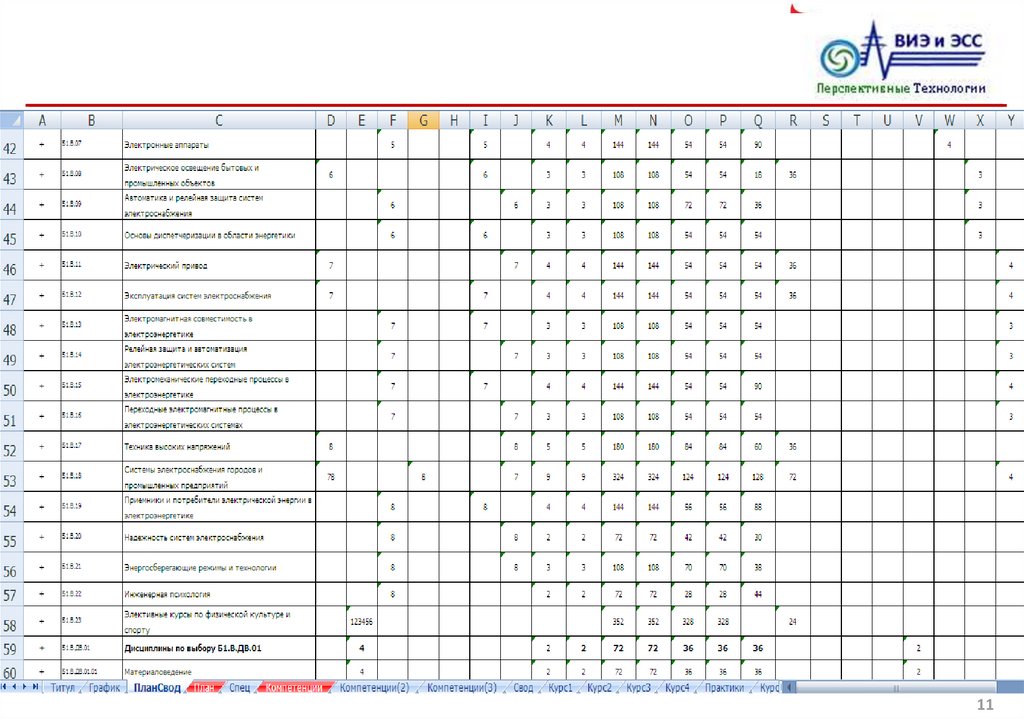Open the Курс4 sheet tab
This screenshot has height=719, width=1024.
677,688
